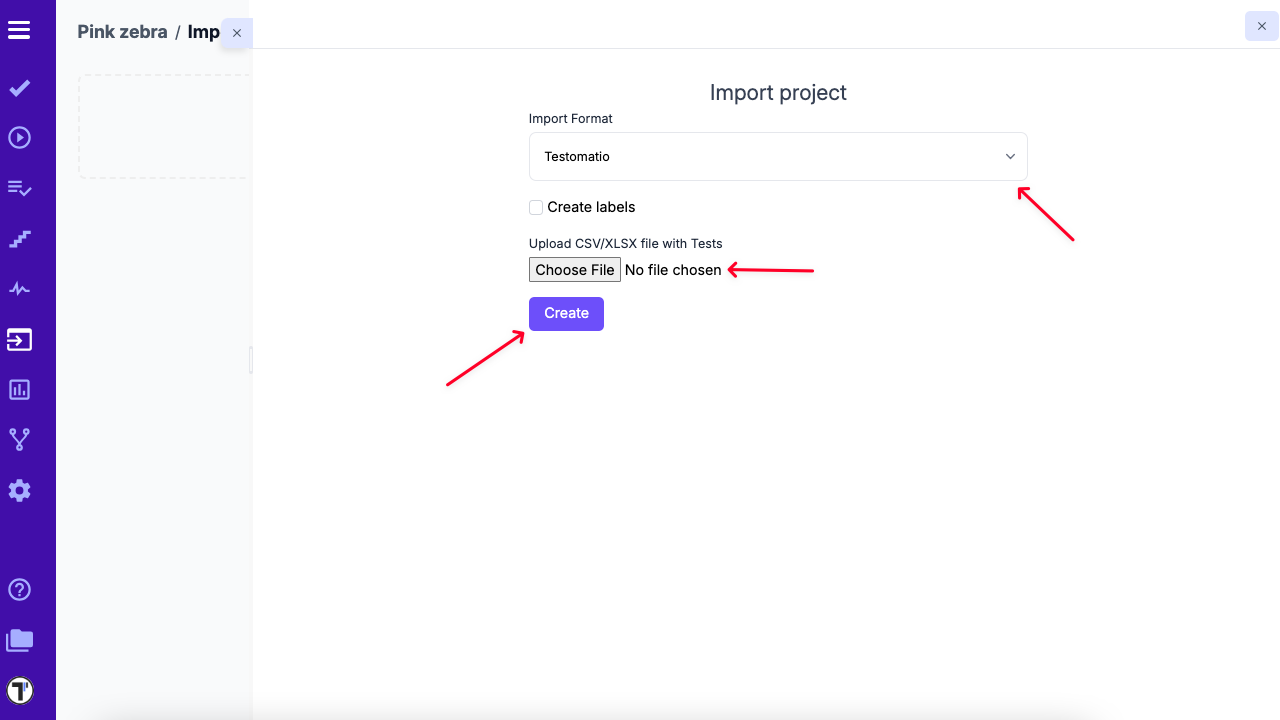Open Runs via the play circle icon
1280x720 pixels.
19,137
